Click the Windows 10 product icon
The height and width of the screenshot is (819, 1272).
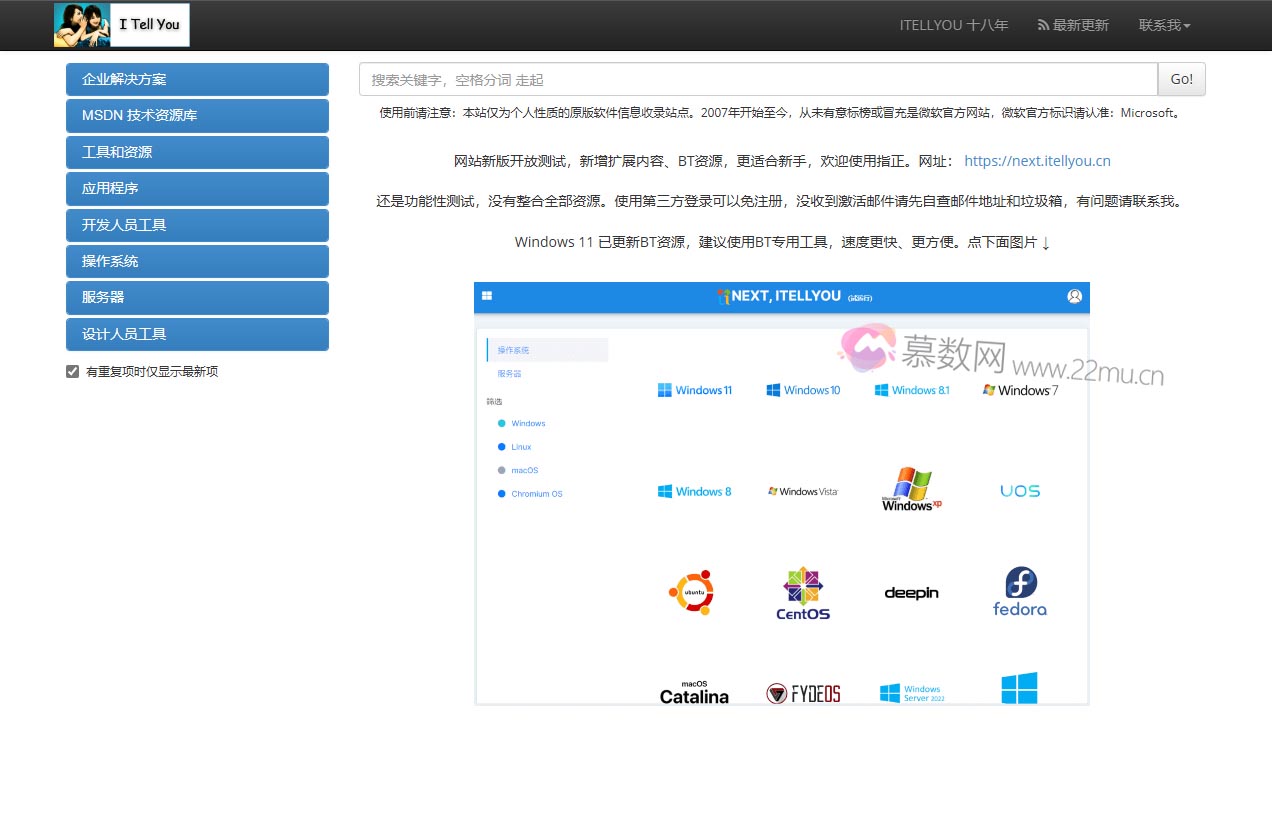pyautogui.click(x=772, y=390)
